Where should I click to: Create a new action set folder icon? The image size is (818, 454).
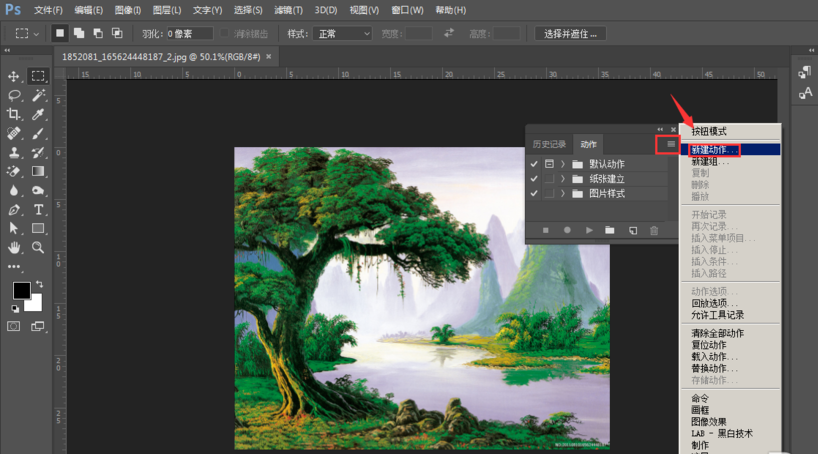click(610, 230)
